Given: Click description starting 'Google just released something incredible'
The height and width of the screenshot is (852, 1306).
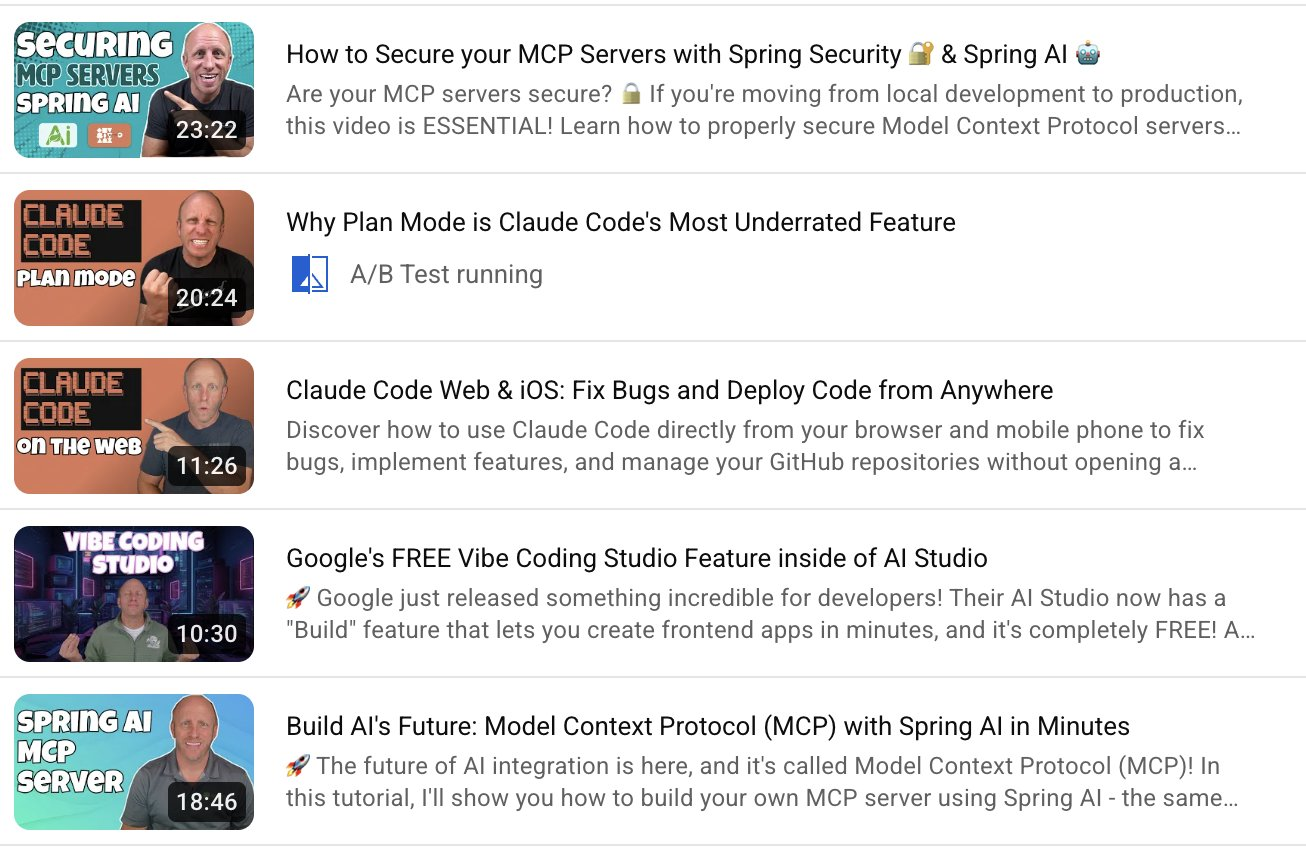Looking at the screenshot, I should coord(770,614).
